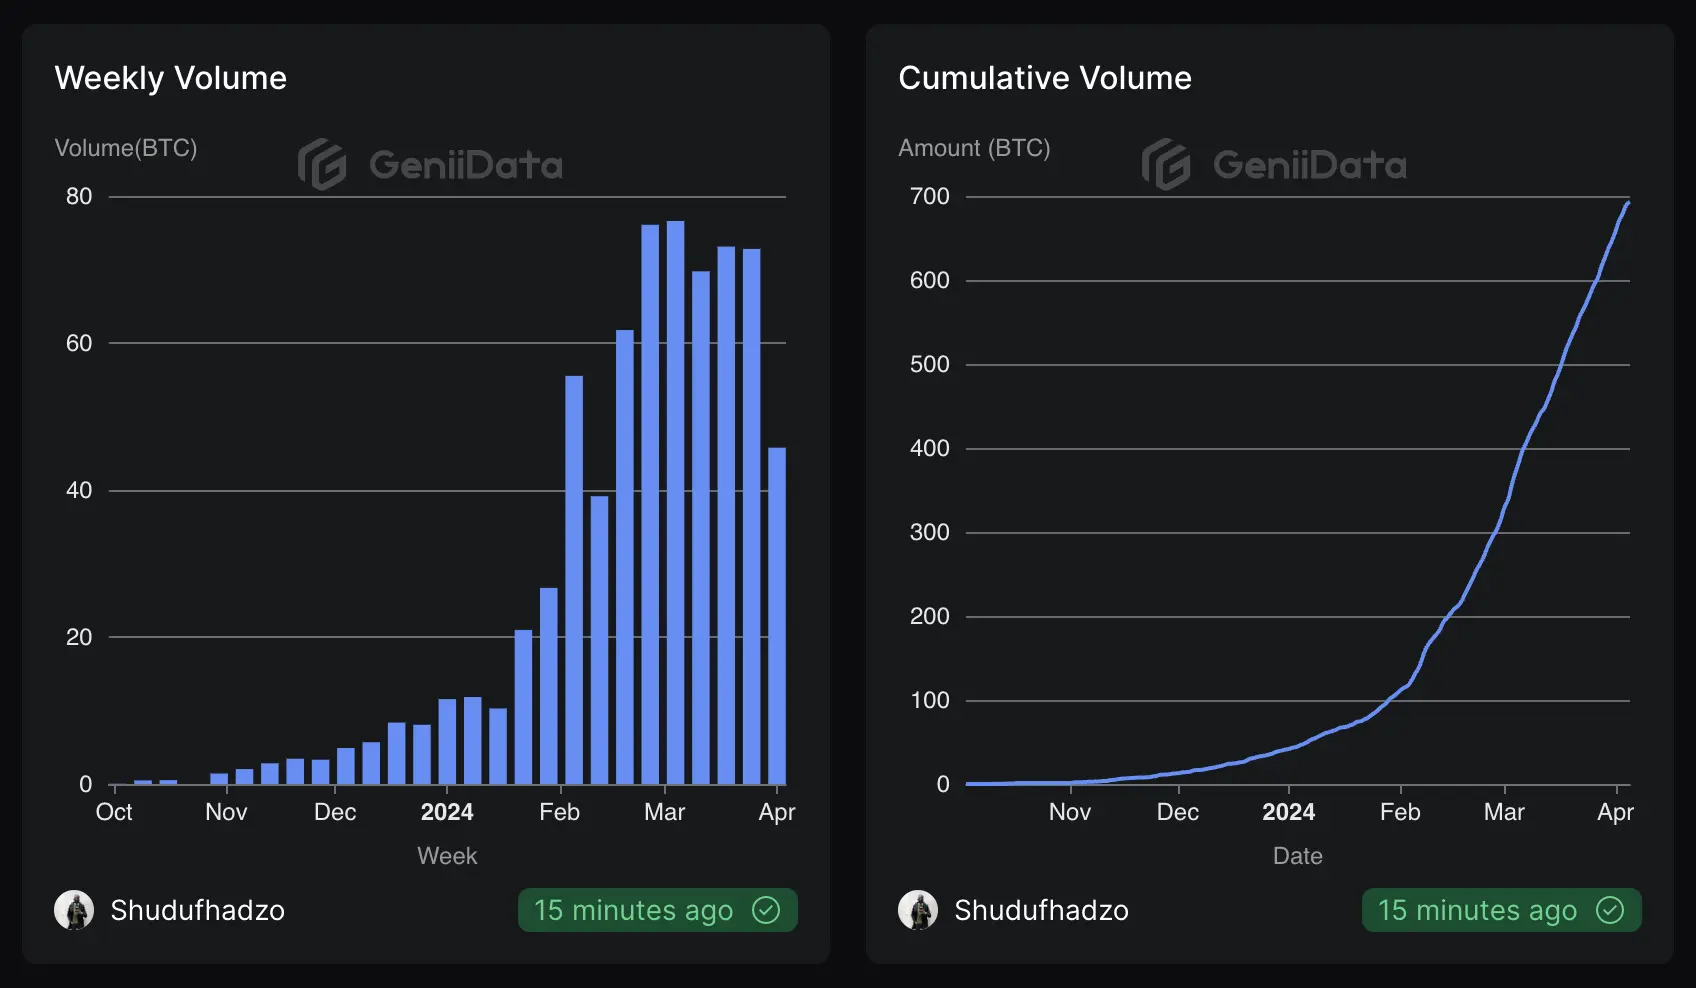Click the 80 value on Weekly Volume axis
The height and width of the screenshot is (988, 1696).
coord(79,196)
